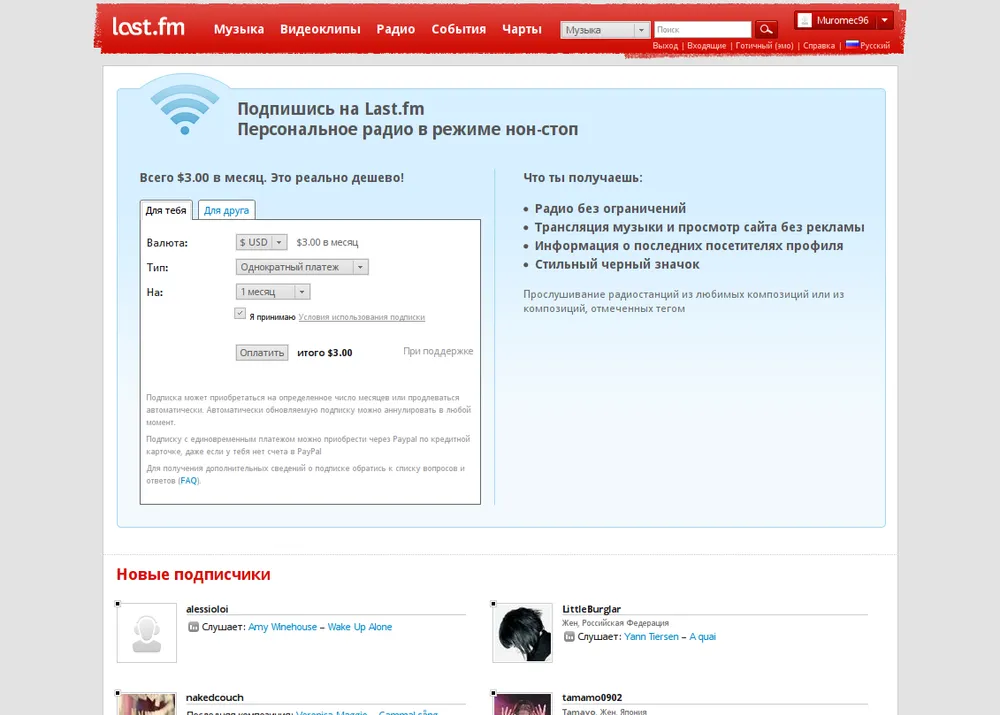The image size is (1000, 715).
Task: Open the Wake Up Alone track link
Action: [x=360, y=627]
